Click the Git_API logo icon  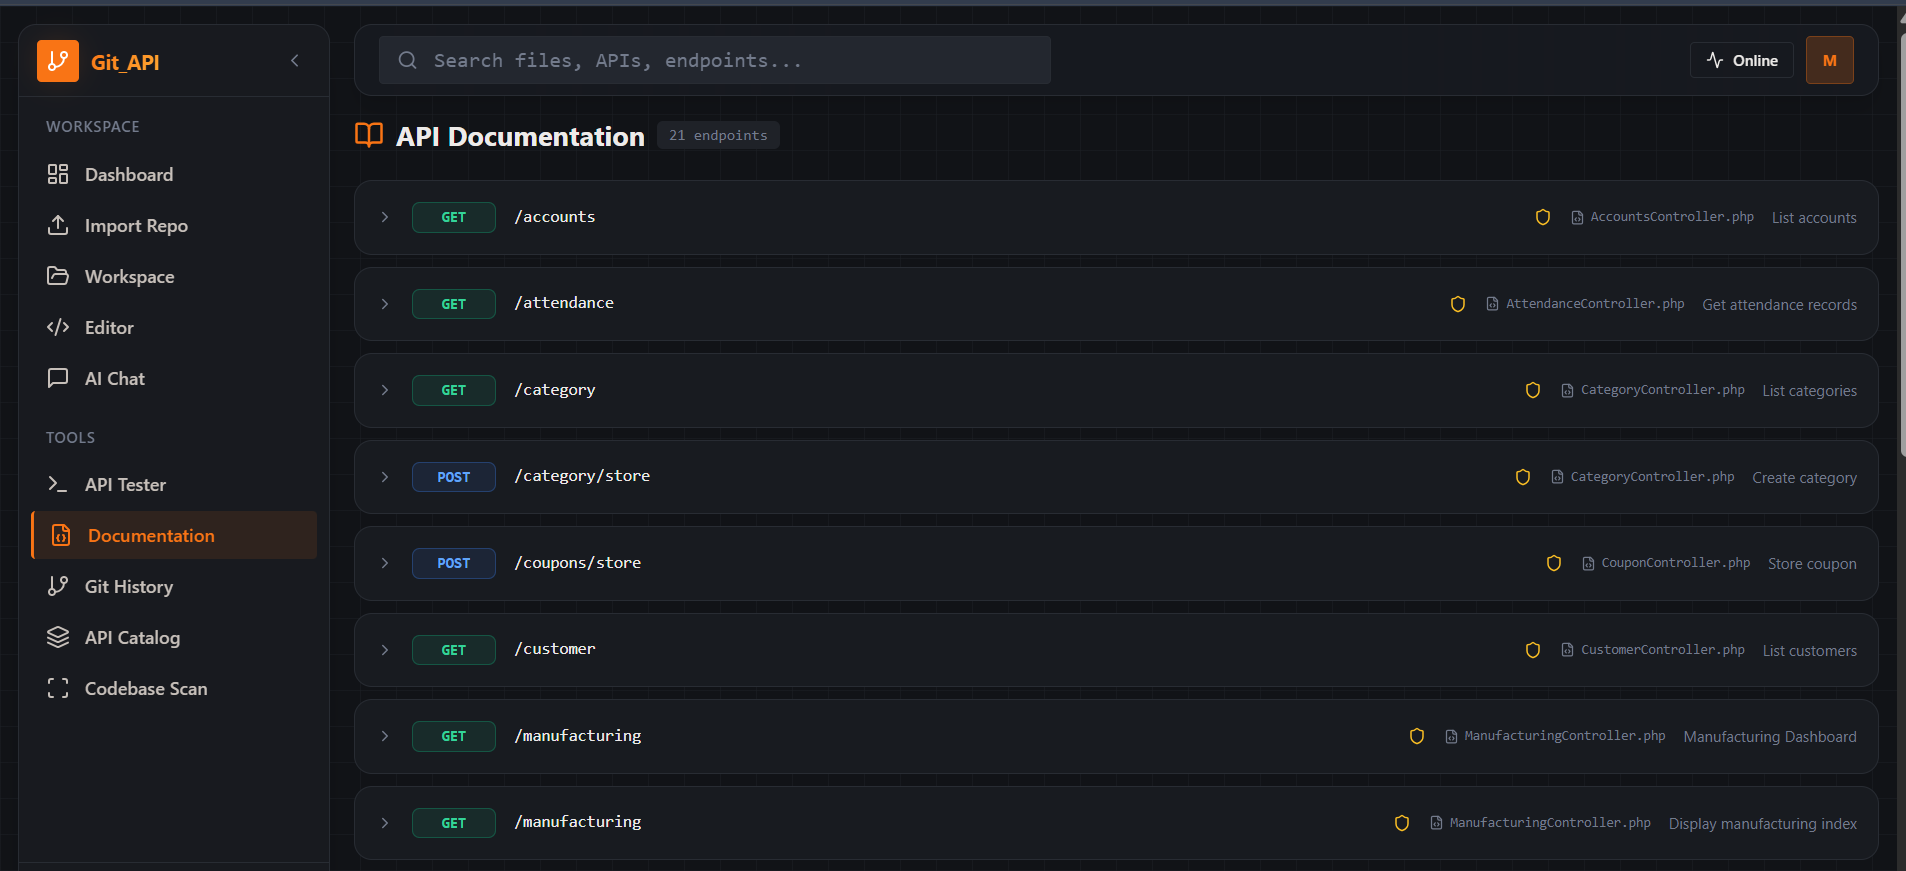(x=58, y=61)
